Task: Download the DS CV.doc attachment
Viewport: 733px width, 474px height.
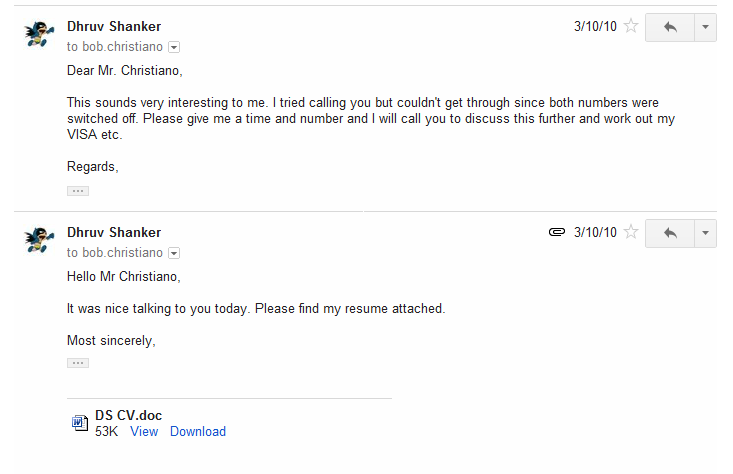Action: click(x=198, y=431)
